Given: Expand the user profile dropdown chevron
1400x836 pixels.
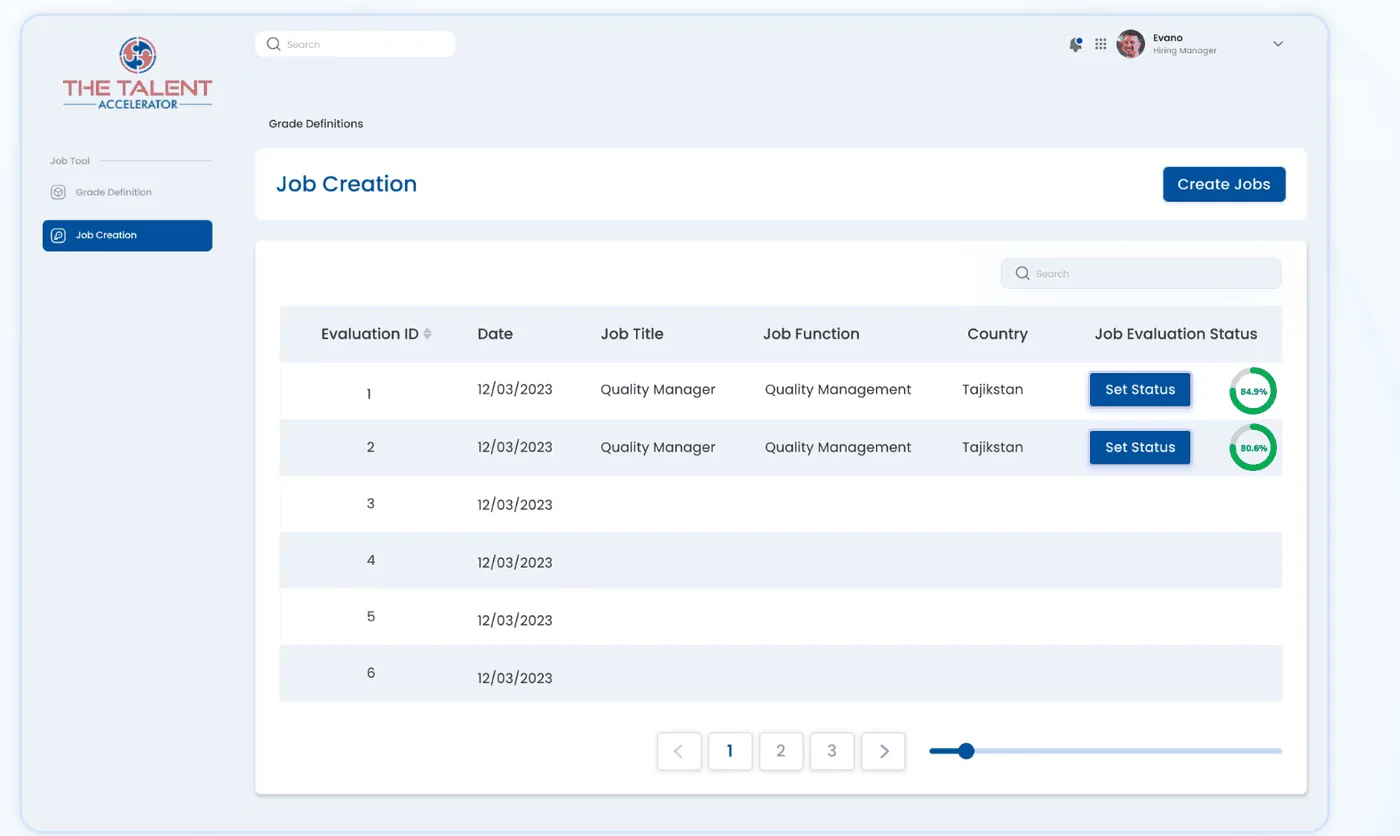Looking at the screenshot, I should pos(1278,44).
